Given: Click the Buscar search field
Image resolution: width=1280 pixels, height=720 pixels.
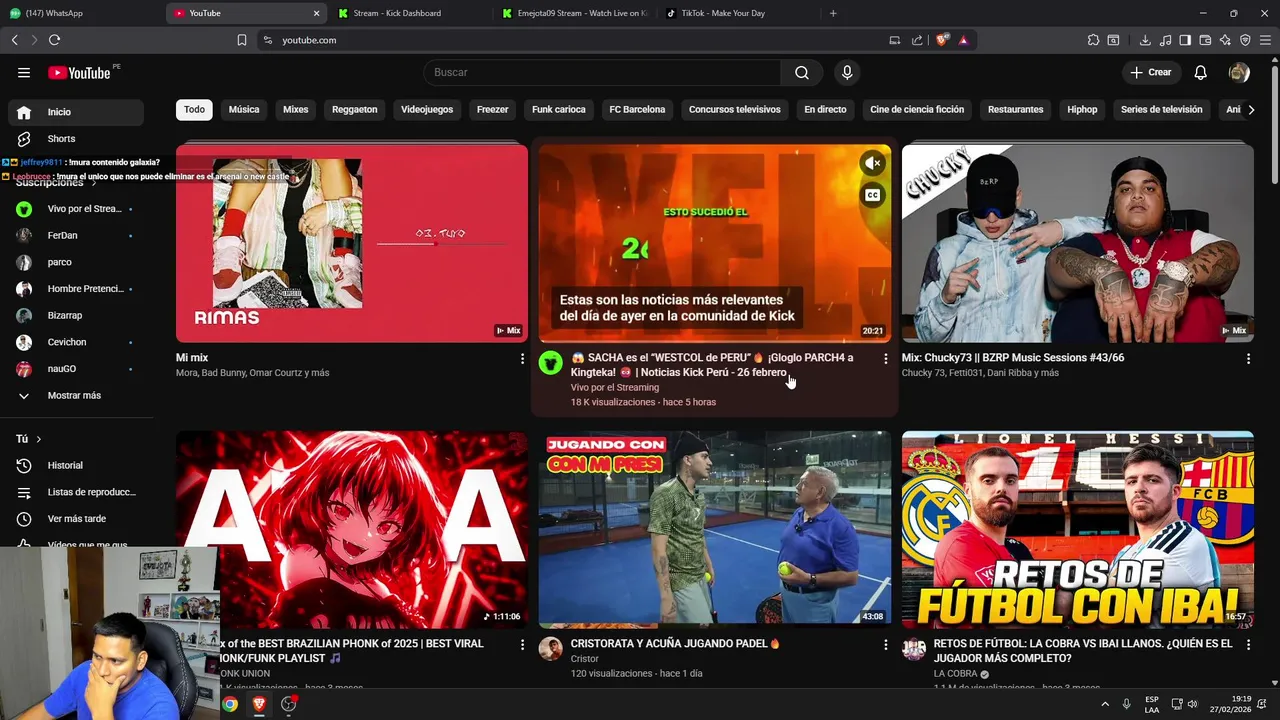Looking at the screenshot, I should (x=602, y=72).
